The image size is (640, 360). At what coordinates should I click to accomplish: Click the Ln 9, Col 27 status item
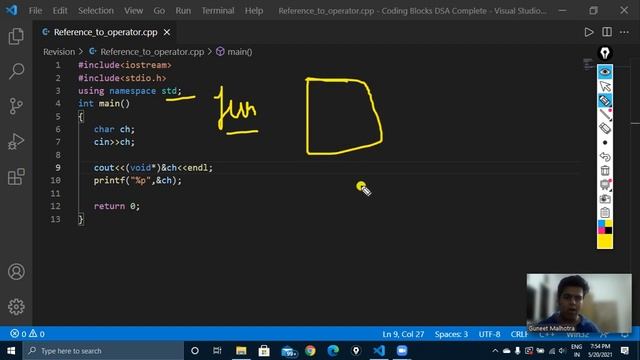pyautogui.click(x=403, y=334)
